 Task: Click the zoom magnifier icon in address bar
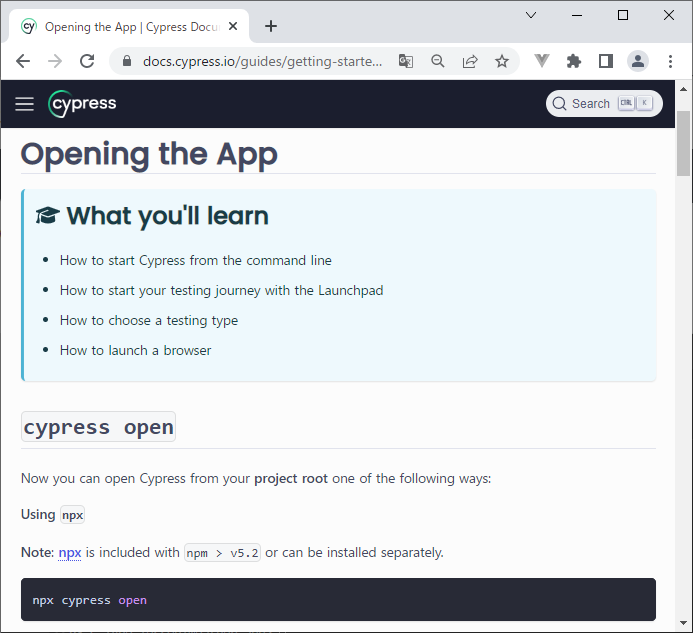point(438,61)
